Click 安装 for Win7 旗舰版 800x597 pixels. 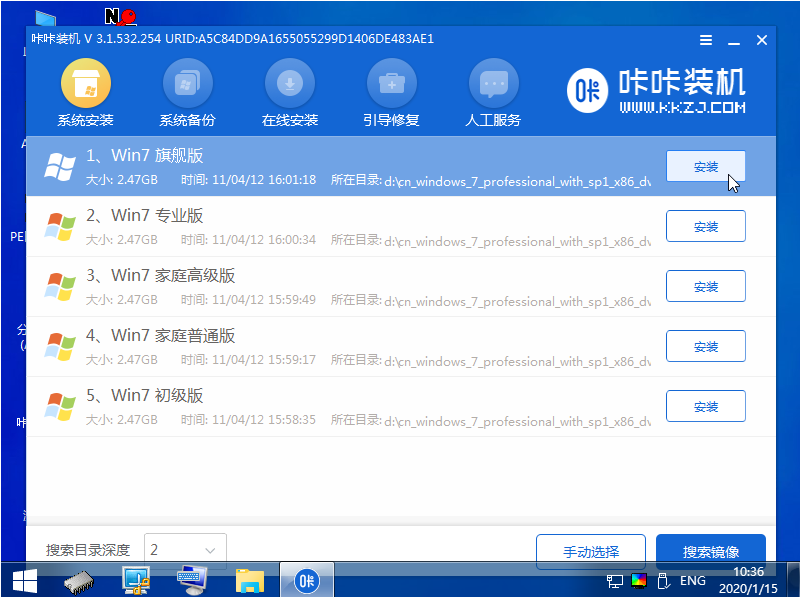(705, 166)
